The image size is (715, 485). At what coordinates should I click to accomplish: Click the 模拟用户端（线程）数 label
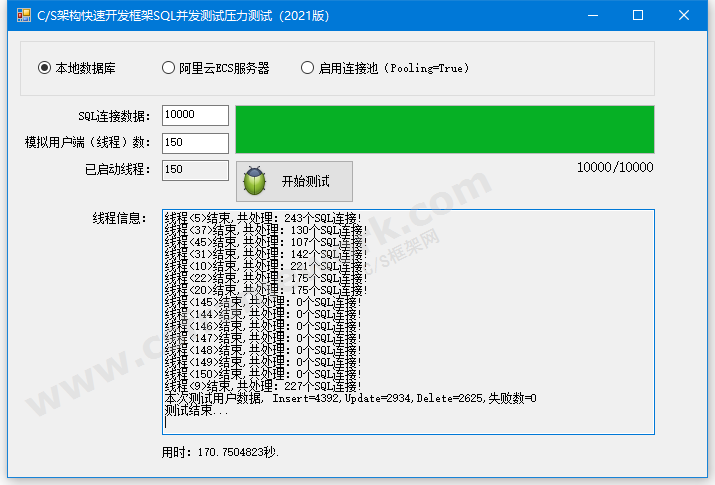click(87, 142)
